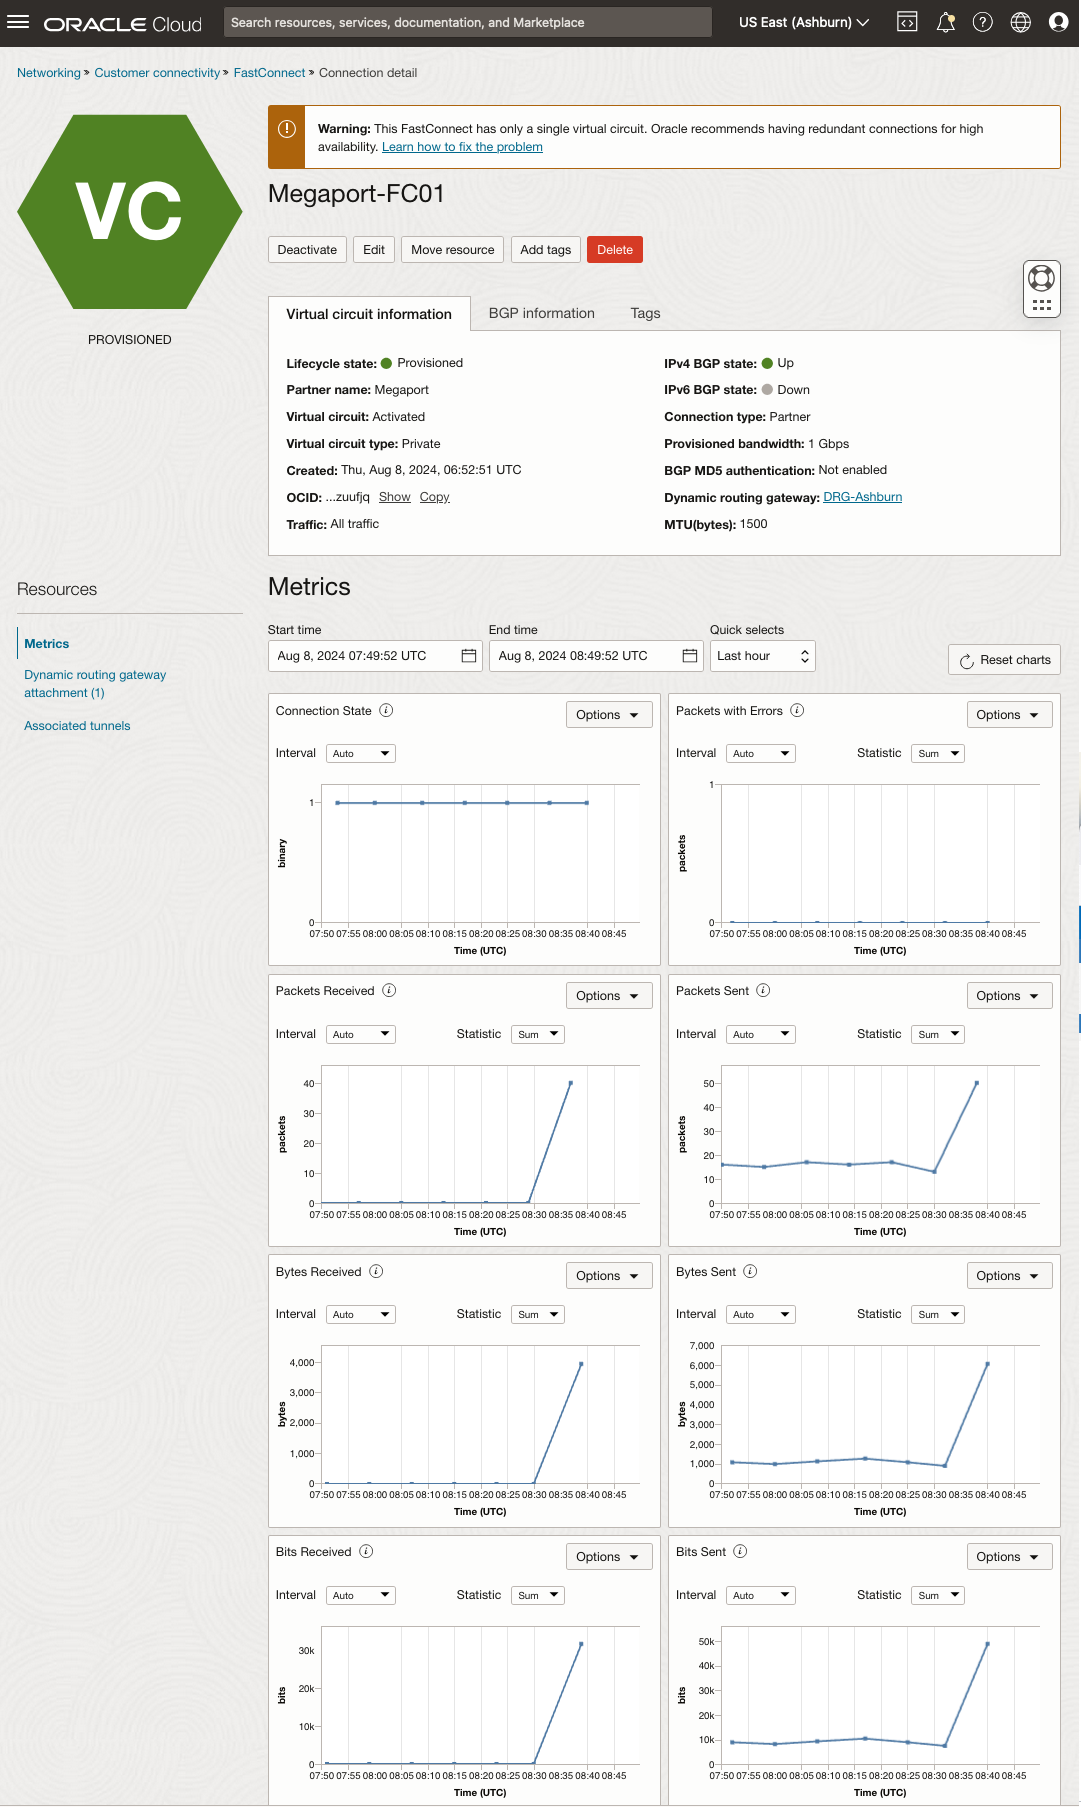Open language globe icon
Viewport: 1081px width, 1807px height.
tap(1021, 22)
